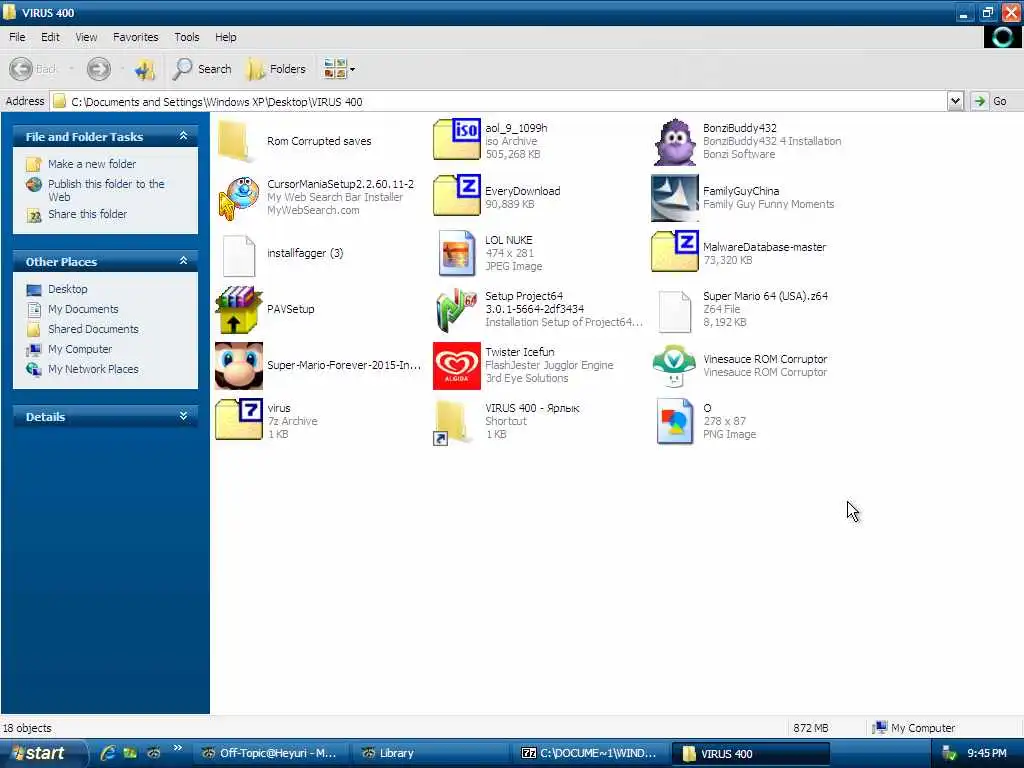Image resolution: width=1024 pixels, height=768 pixels.
Task: Open the File menu
Action: point(17,37)
